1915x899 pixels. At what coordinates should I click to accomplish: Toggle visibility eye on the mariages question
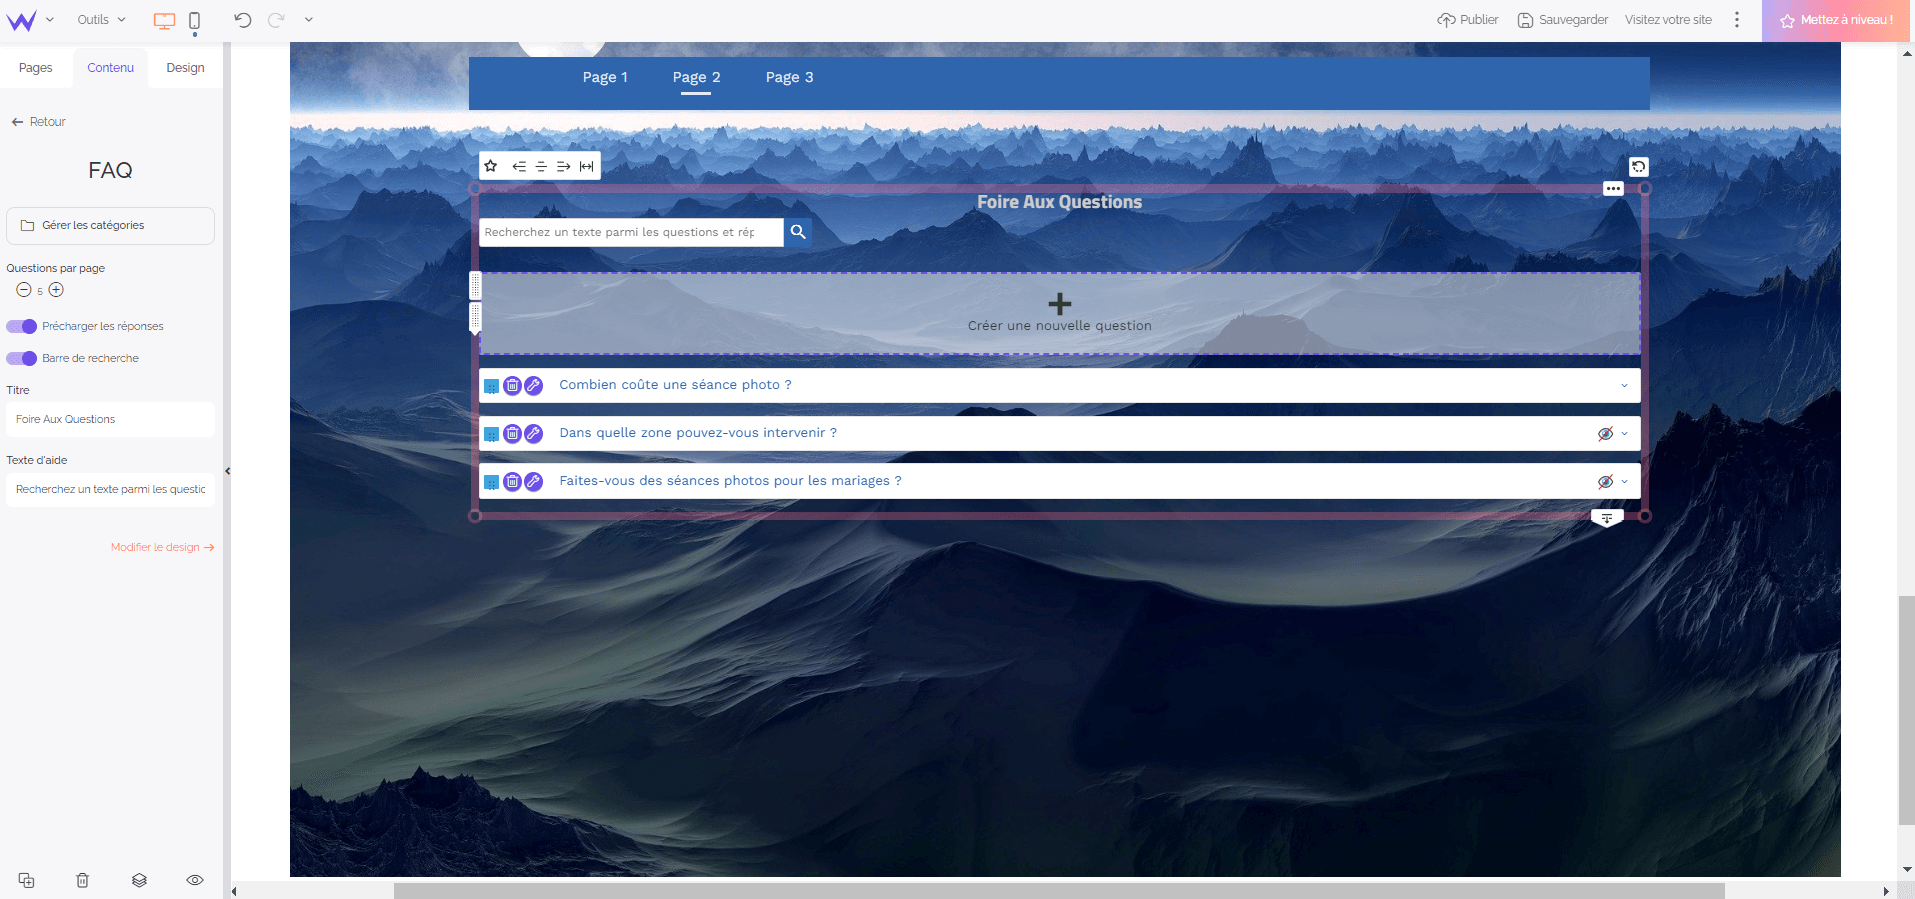click(x=1605, y=482)
